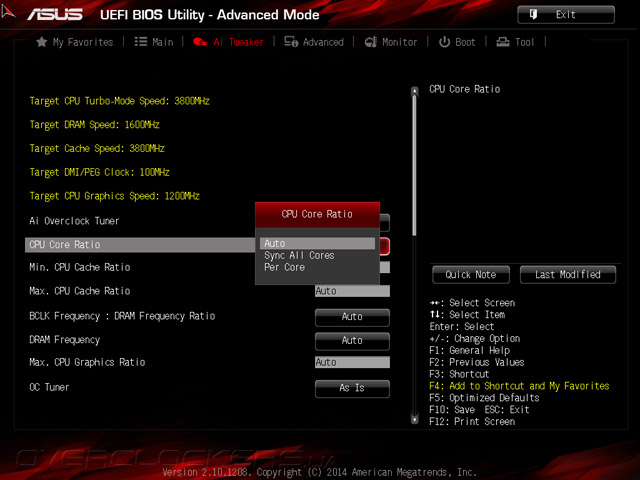The width and height of the screenshot is (640, 480).
Task: Click the scrollbar up arrow
Action: (415, 91)
